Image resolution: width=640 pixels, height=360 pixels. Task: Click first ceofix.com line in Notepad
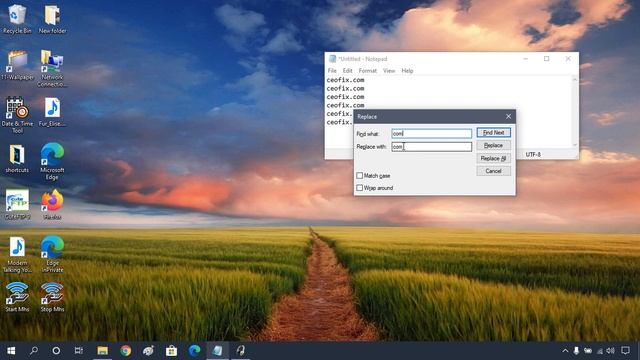(345, 80)
